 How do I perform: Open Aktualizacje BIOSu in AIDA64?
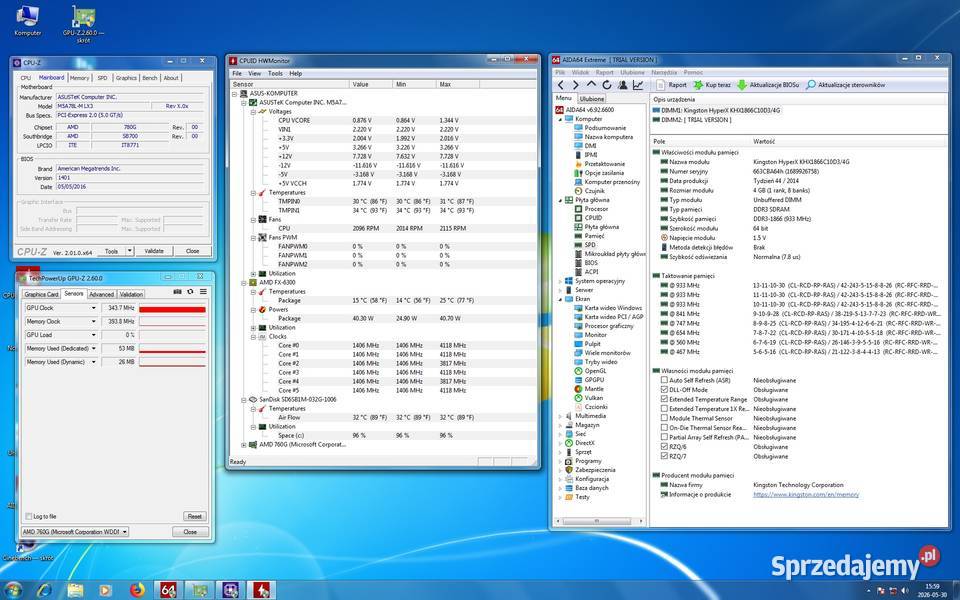768,85
